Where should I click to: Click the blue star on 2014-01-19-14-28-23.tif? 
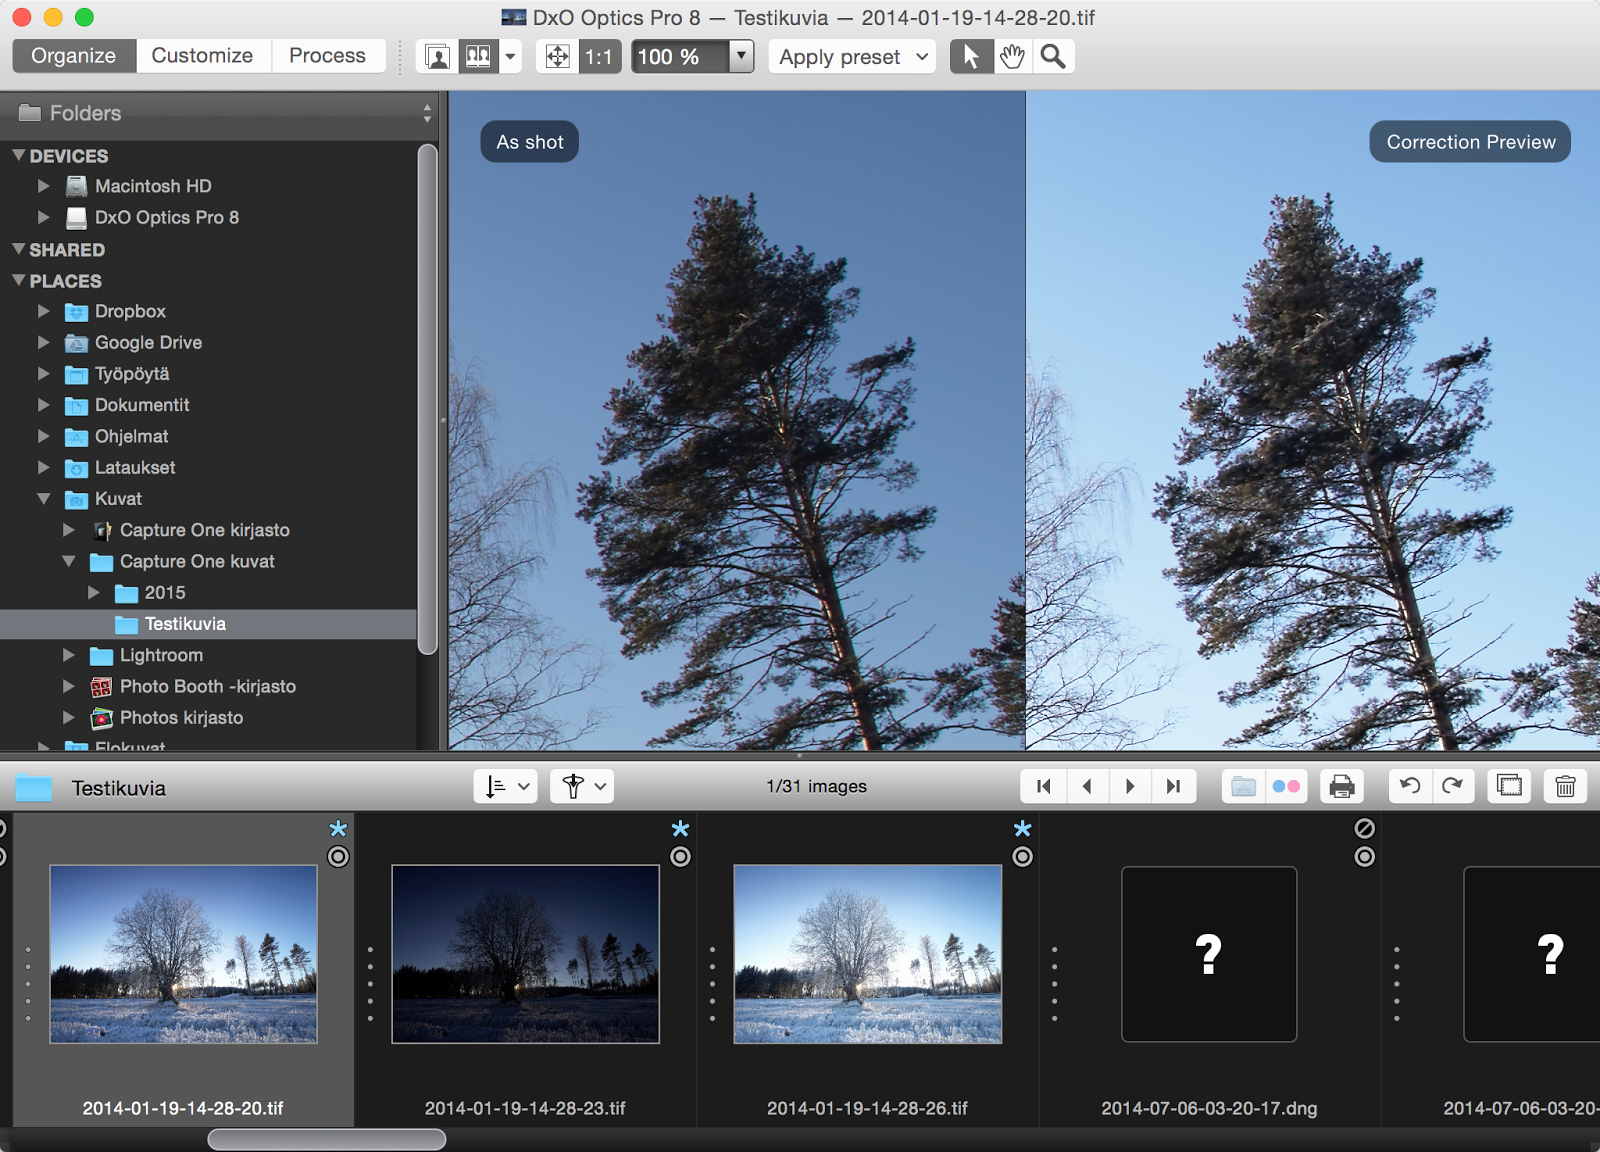pos(681,829)
